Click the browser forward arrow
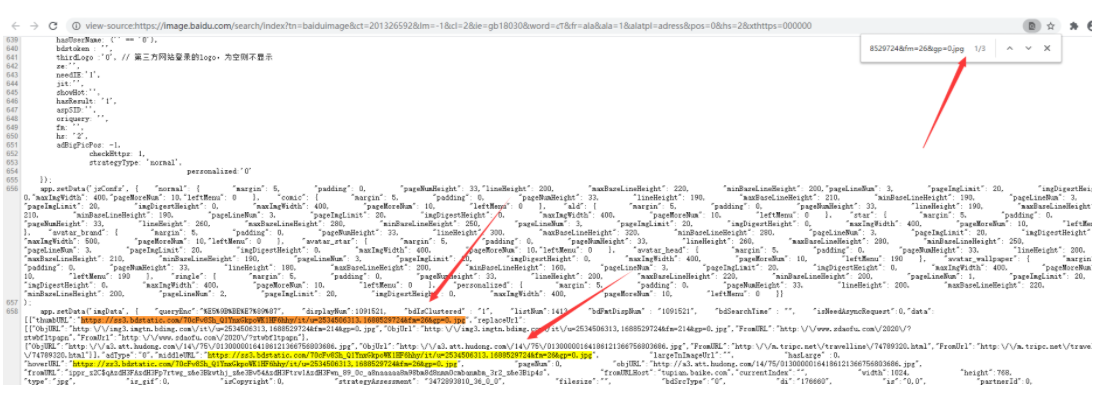The width and height of the screenshot is (1108, 406). [x=34, y=25]
